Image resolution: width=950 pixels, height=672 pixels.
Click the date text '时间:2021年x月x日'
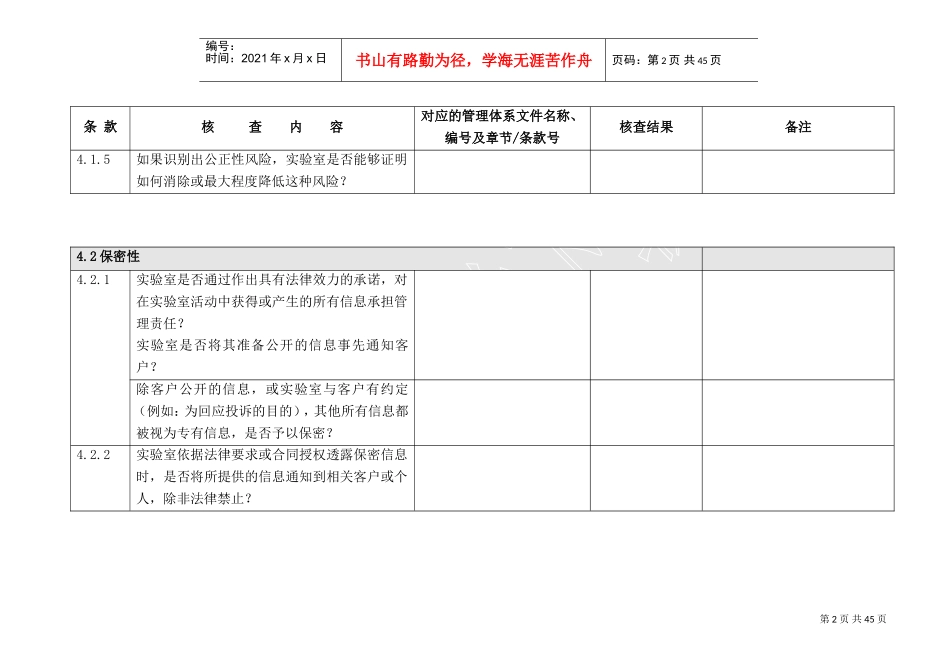click(x=266, y=58)
